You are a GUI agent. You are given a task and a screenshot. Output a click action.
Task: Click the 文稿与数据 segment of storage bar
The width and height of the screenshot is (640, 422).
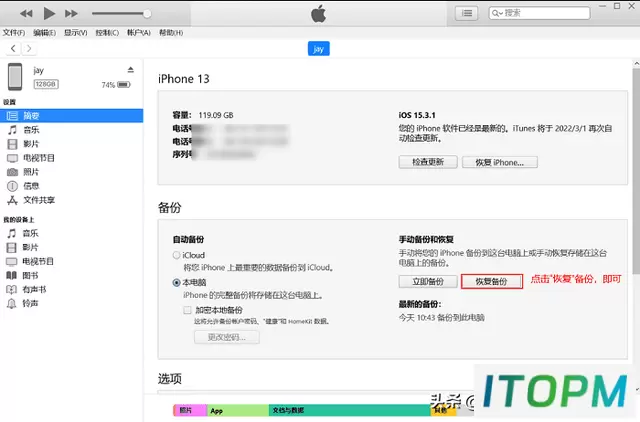click(350, 410)
